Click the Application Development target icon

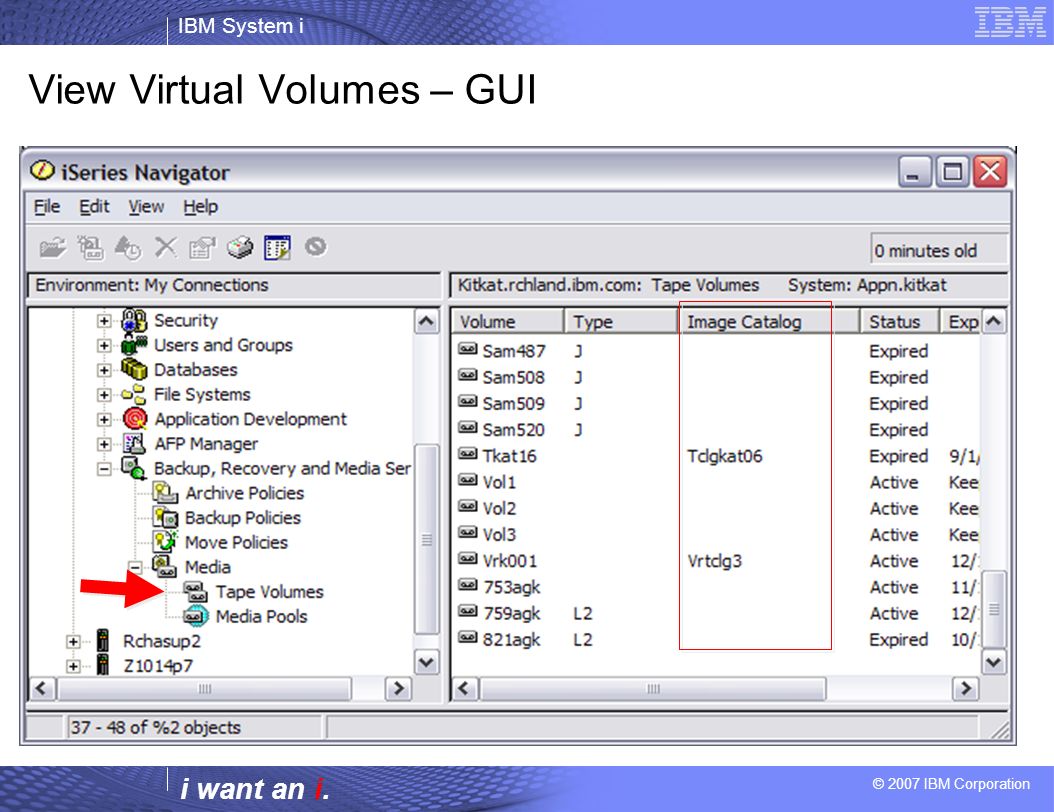pos(135,419)
